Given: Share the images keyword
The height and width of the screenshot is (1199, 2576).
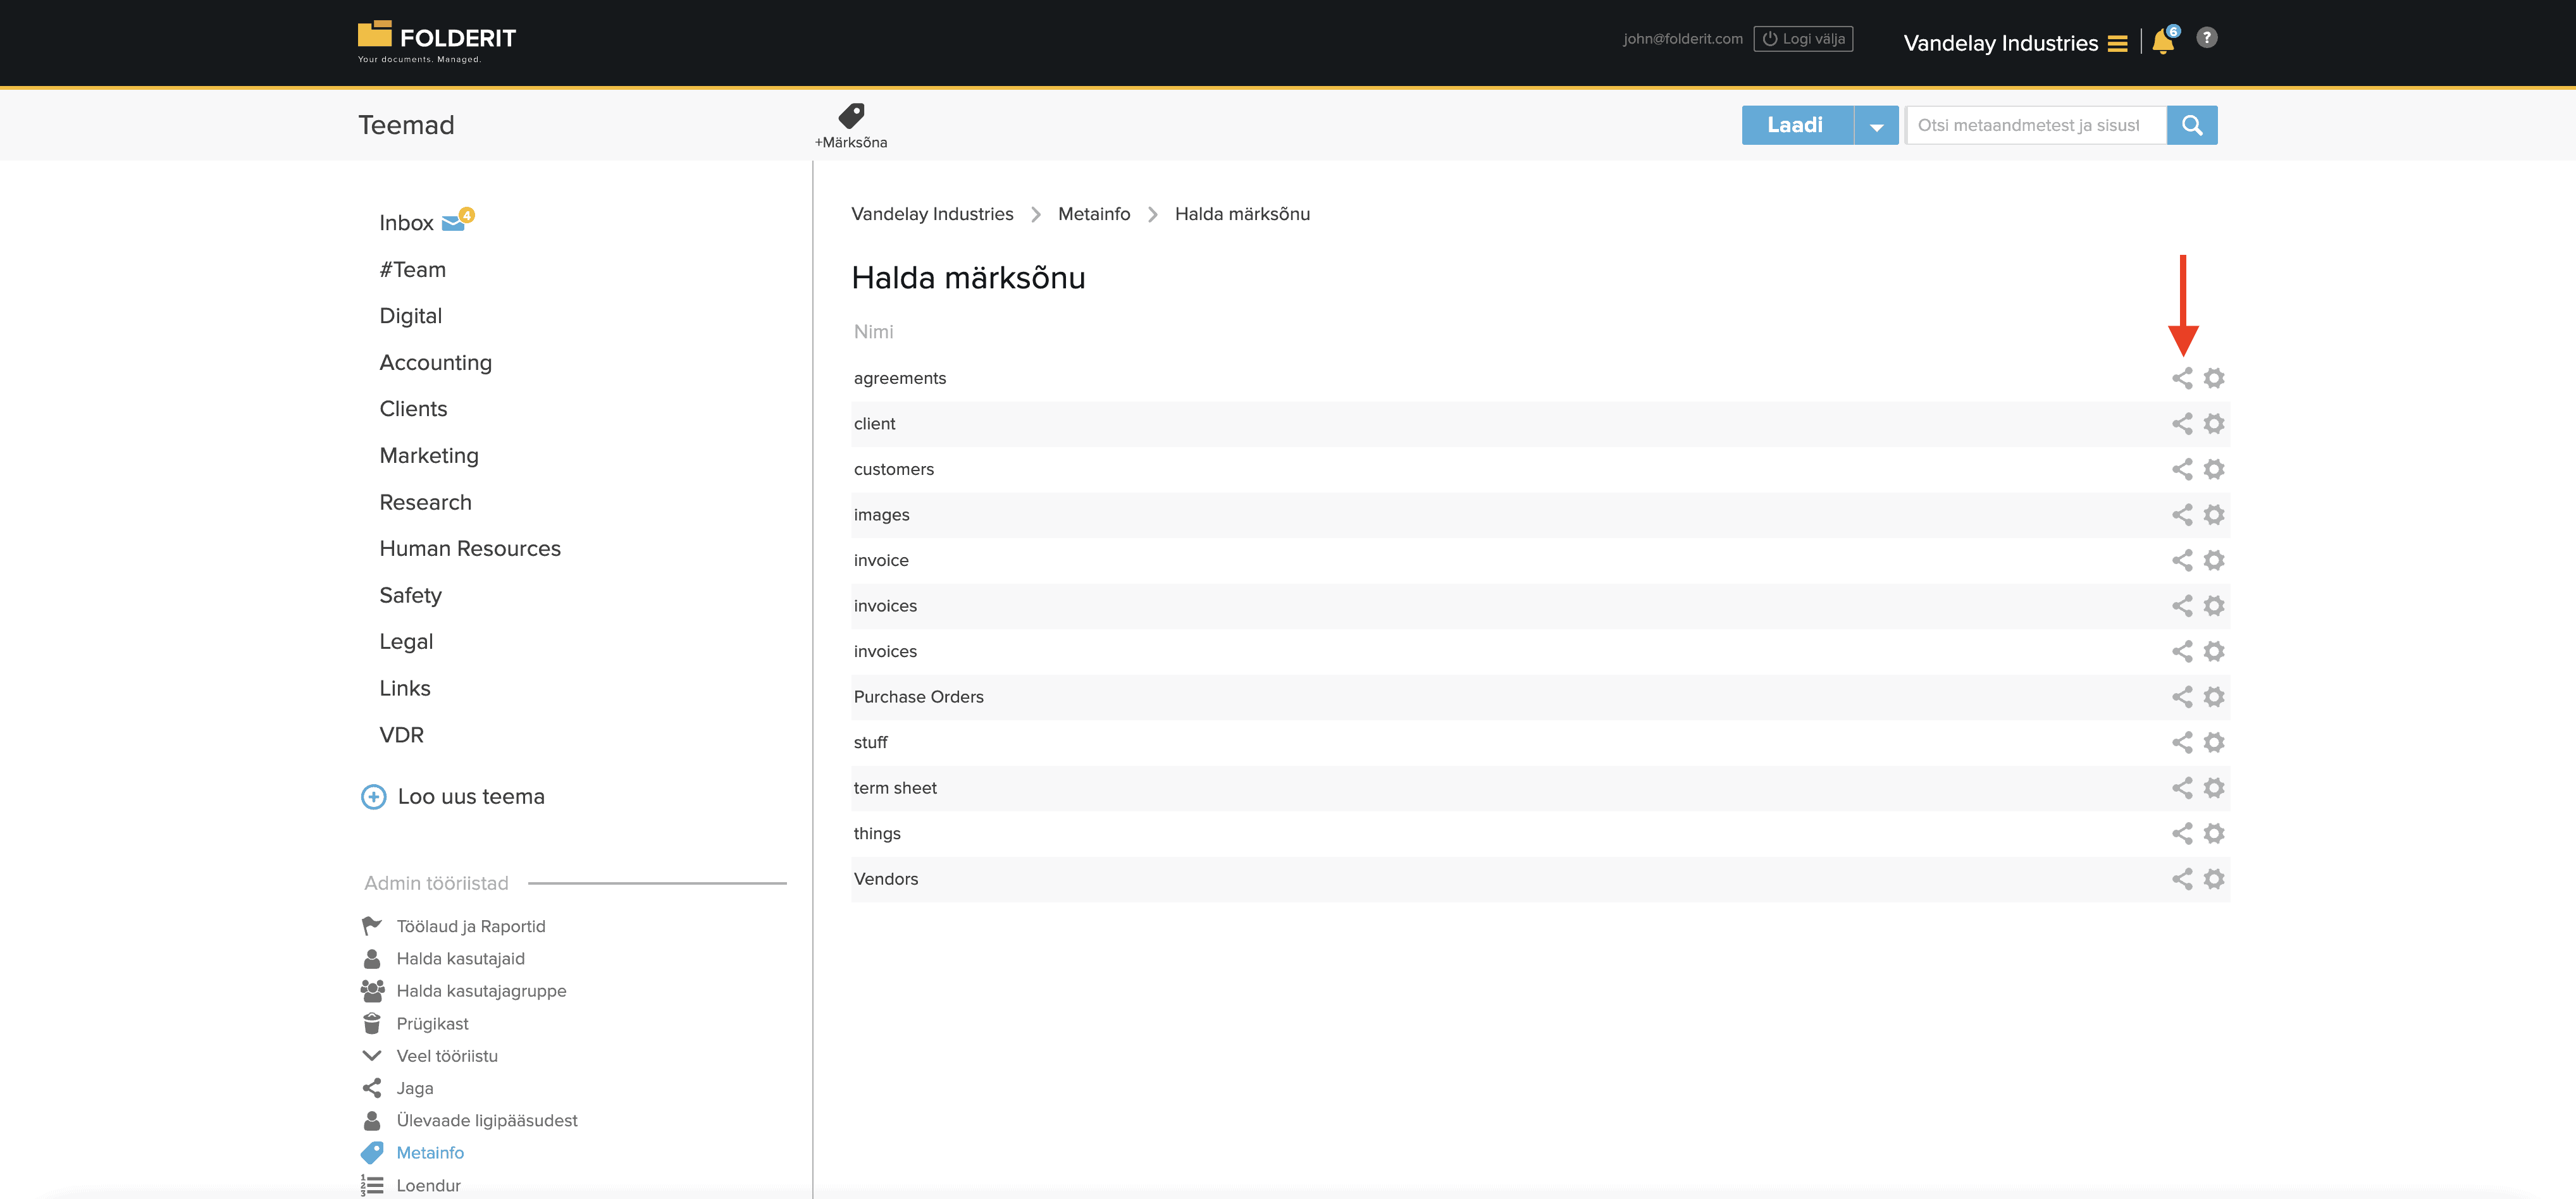Looking at the screenshot, I should click(x=2181, y=515).
